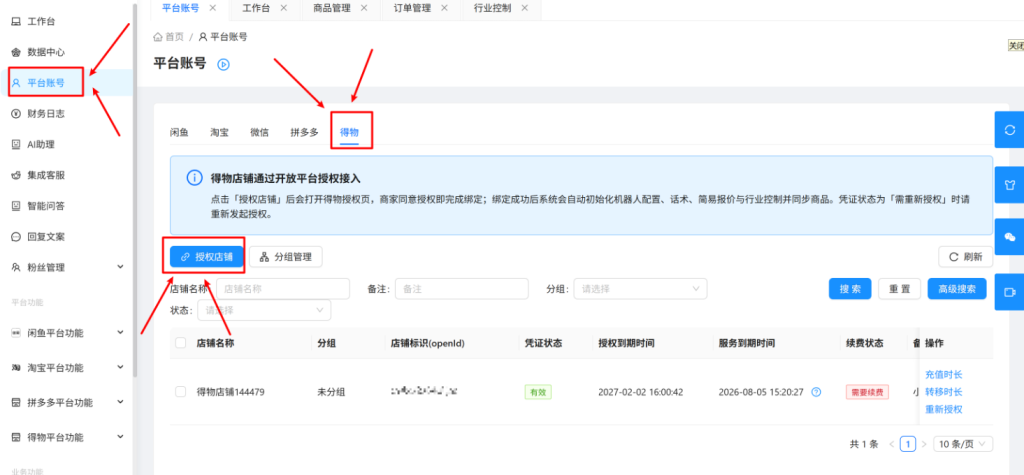Screen dimensions: 1024x475
Task: Close the 商品管理 tab
Action: [364, 8]
